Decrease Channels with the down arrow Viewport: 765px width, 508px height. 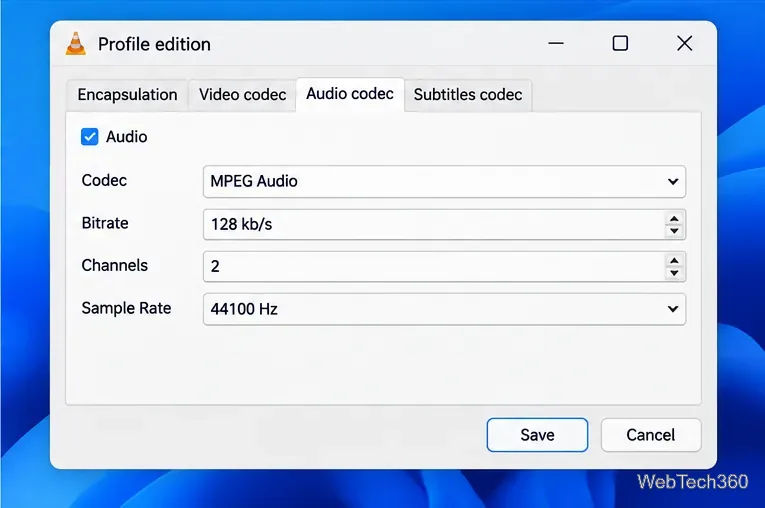[x=674, y=273]
